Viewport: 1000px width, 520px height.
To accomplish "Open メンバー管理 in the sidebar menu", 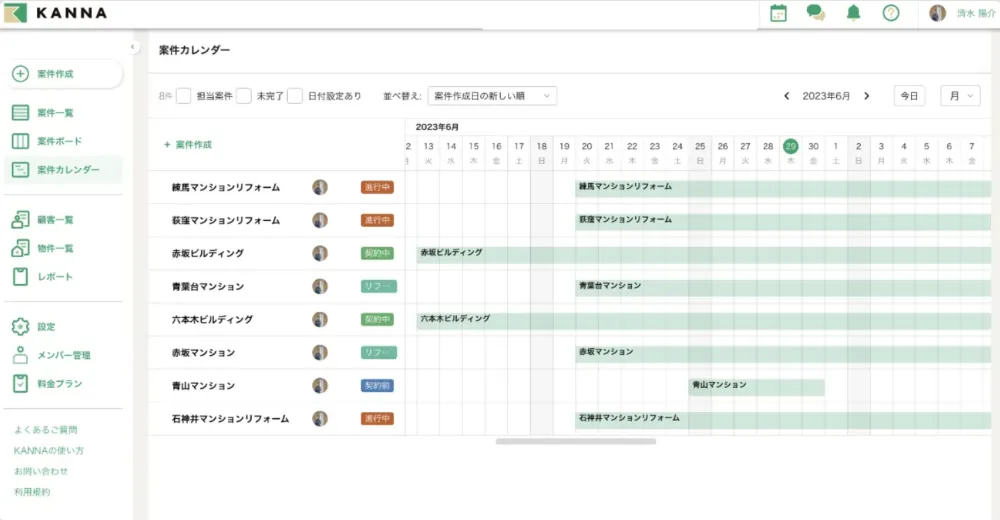I will [x=64, y=355].
